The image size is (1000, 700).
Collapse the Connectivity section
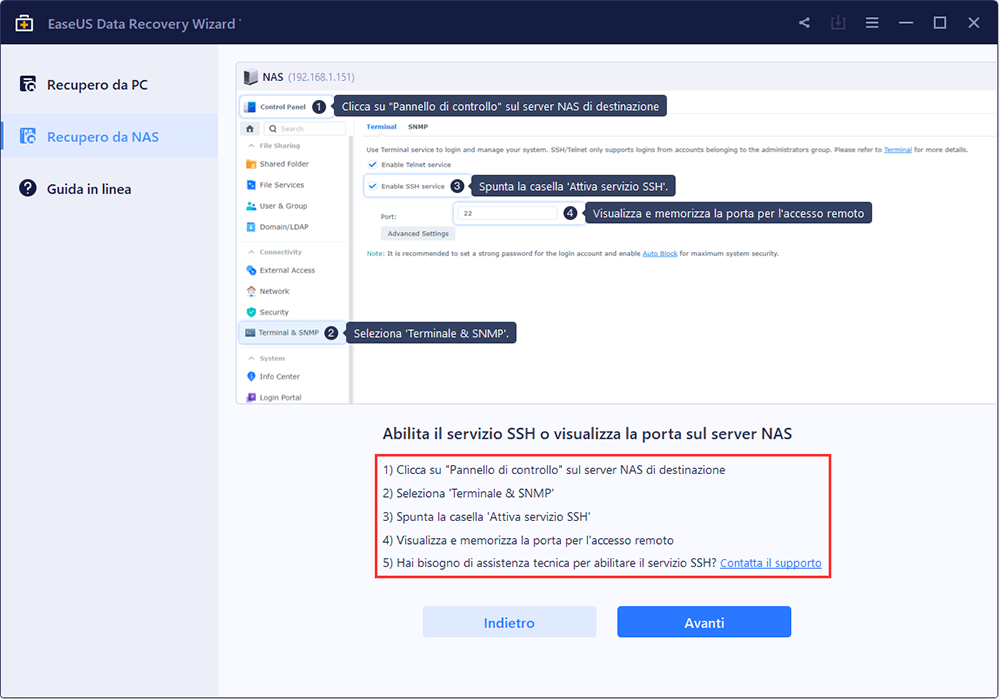(251, 252)
